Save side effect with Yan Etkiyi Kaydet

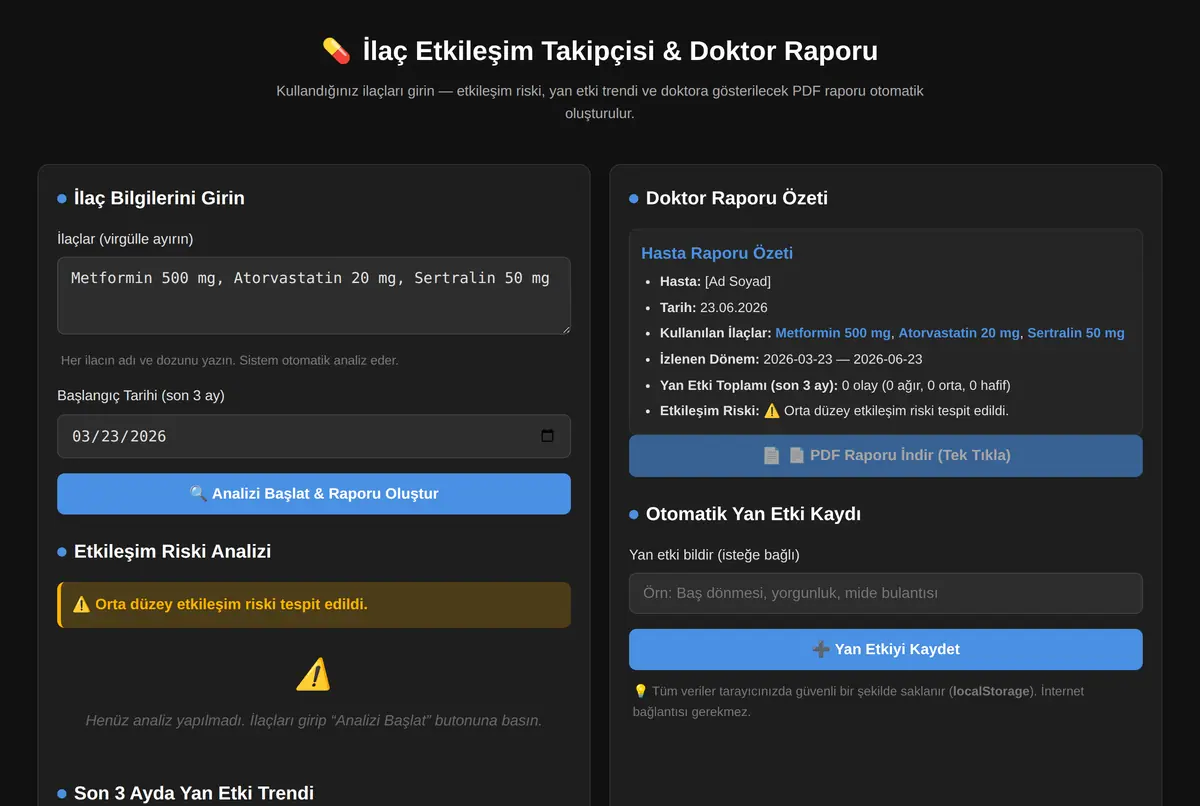tap(886, 649)
